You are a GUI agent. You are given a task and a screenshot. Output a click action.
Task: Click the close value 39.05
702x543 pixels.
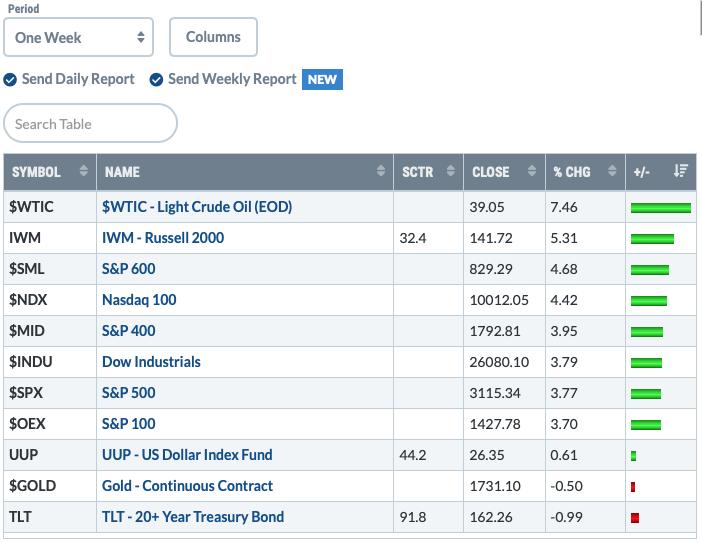(487, 207)
